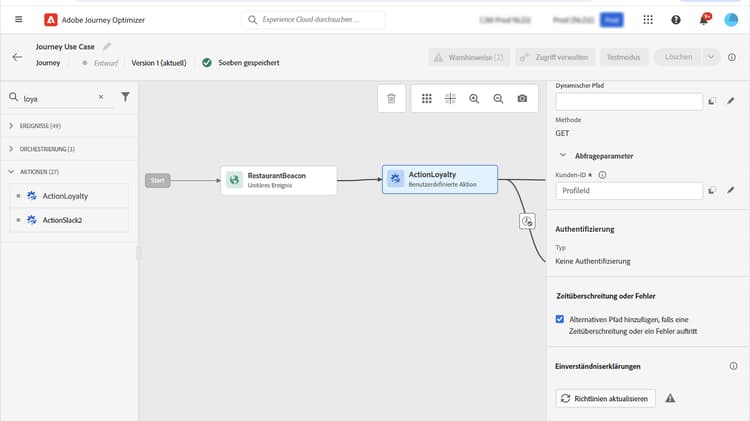Click the Keine Authentifizierung text

tap(593, 261)
